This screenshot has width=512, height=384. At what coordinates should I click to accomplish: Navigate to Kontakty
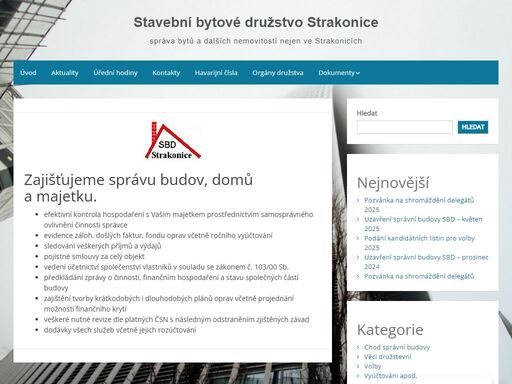click(x=166, y=73)
